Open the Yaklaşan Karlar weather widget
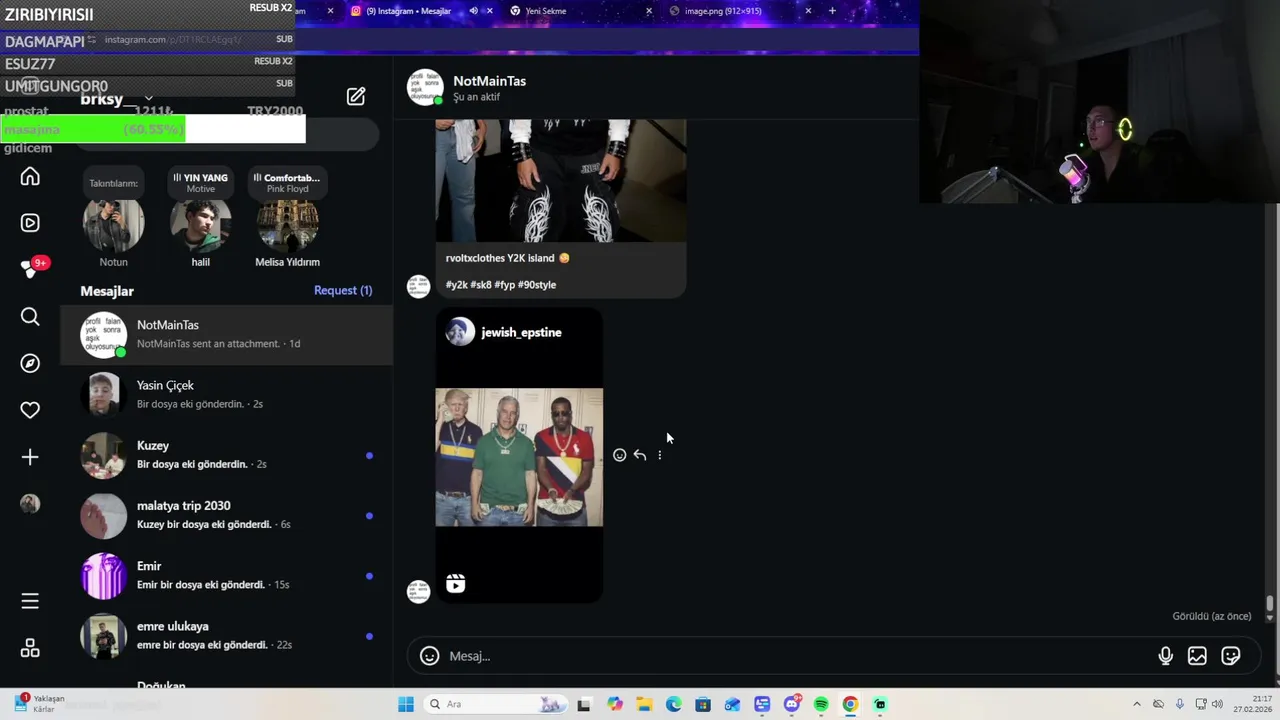 click(40, 703)
